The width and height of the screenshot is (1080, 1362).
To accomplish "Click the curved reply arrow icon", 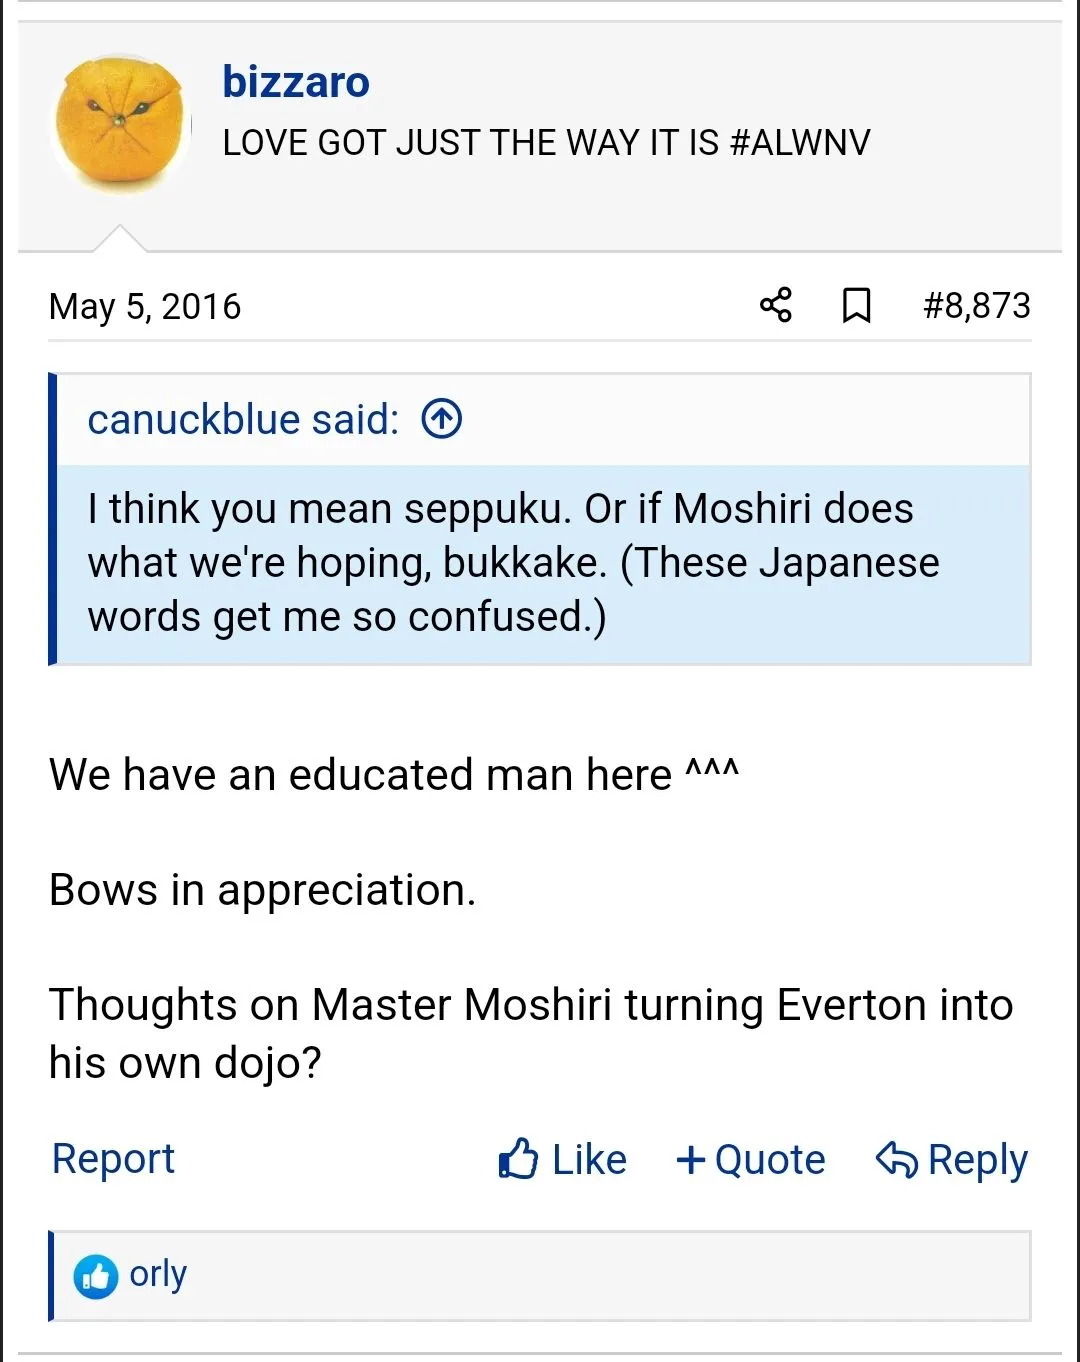I will click(x=896, y=1159).
